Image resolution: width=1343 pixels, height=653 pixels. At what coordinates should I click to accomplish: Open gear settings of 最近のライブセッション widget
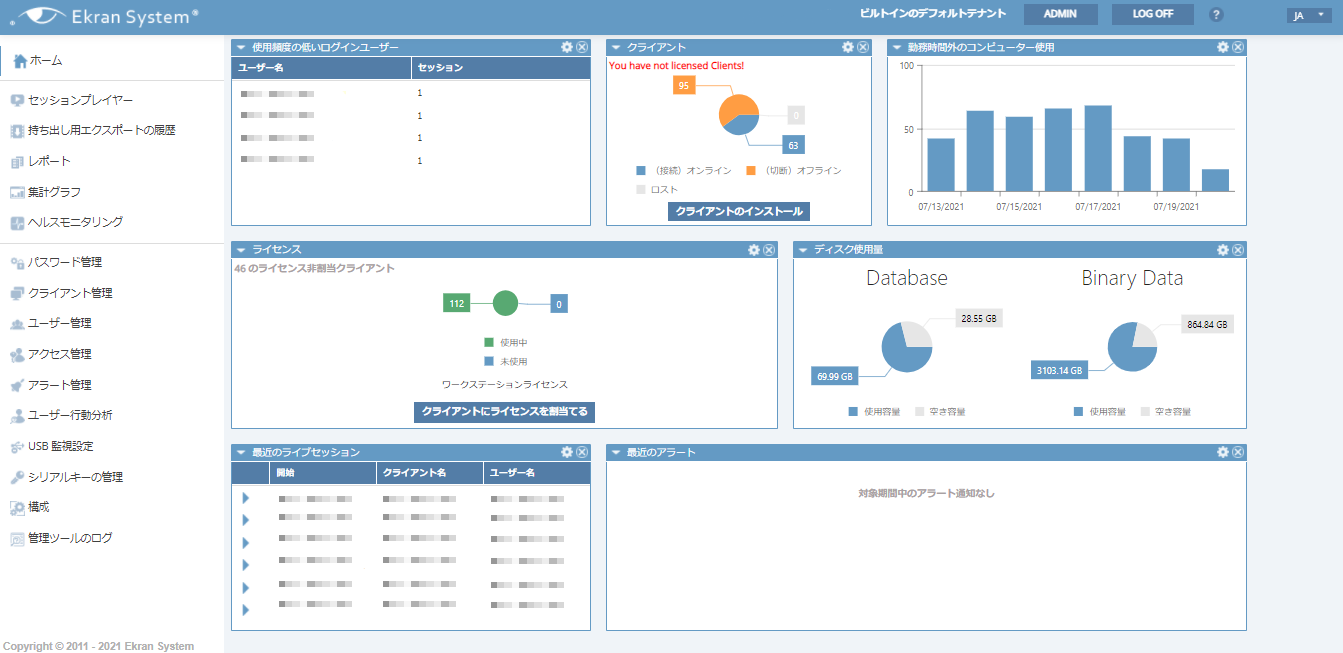[x=567, y=452]
